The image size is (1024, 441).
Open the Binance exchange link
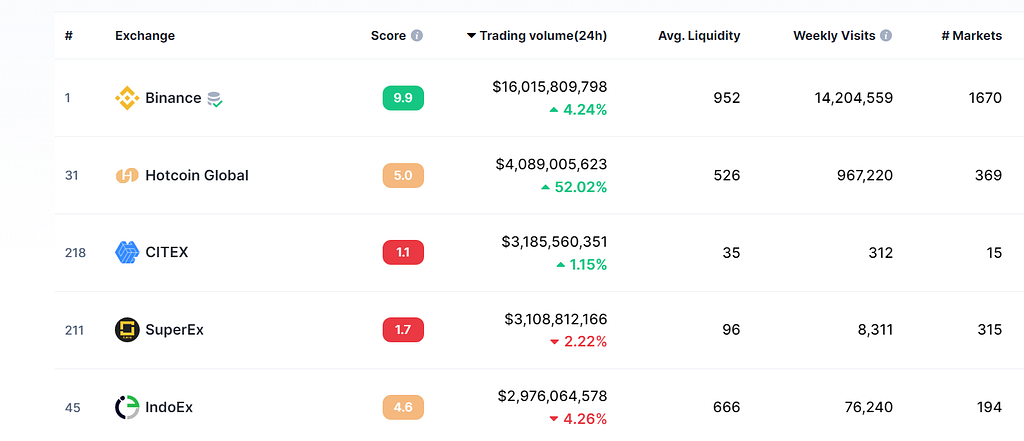tap(173, 98)
